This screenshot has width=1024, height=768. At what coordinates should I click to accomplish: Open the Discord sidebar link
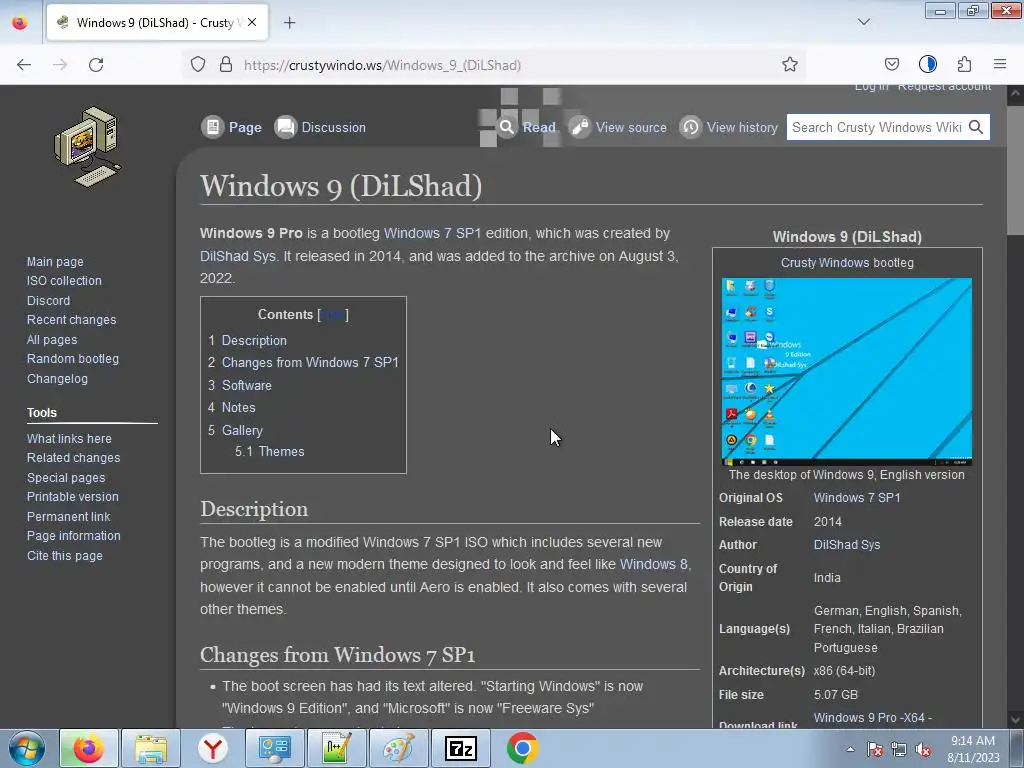48,300
